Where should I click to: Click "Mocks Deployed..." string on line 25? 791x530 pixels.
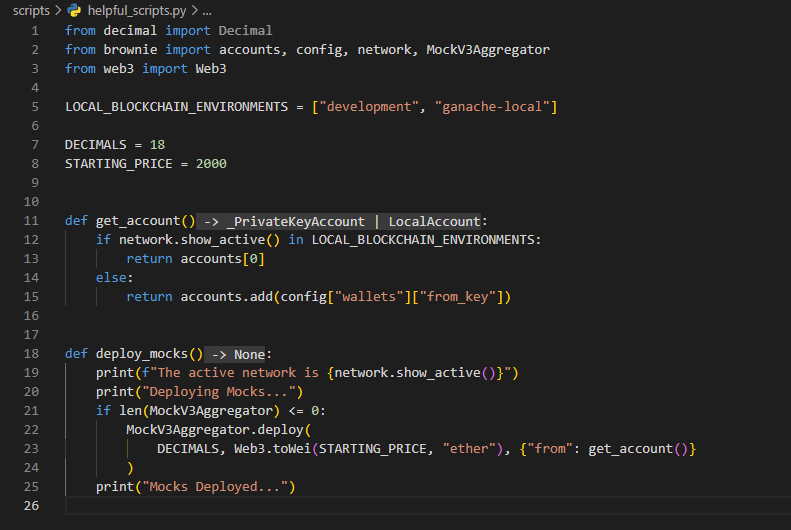point(214,487)
